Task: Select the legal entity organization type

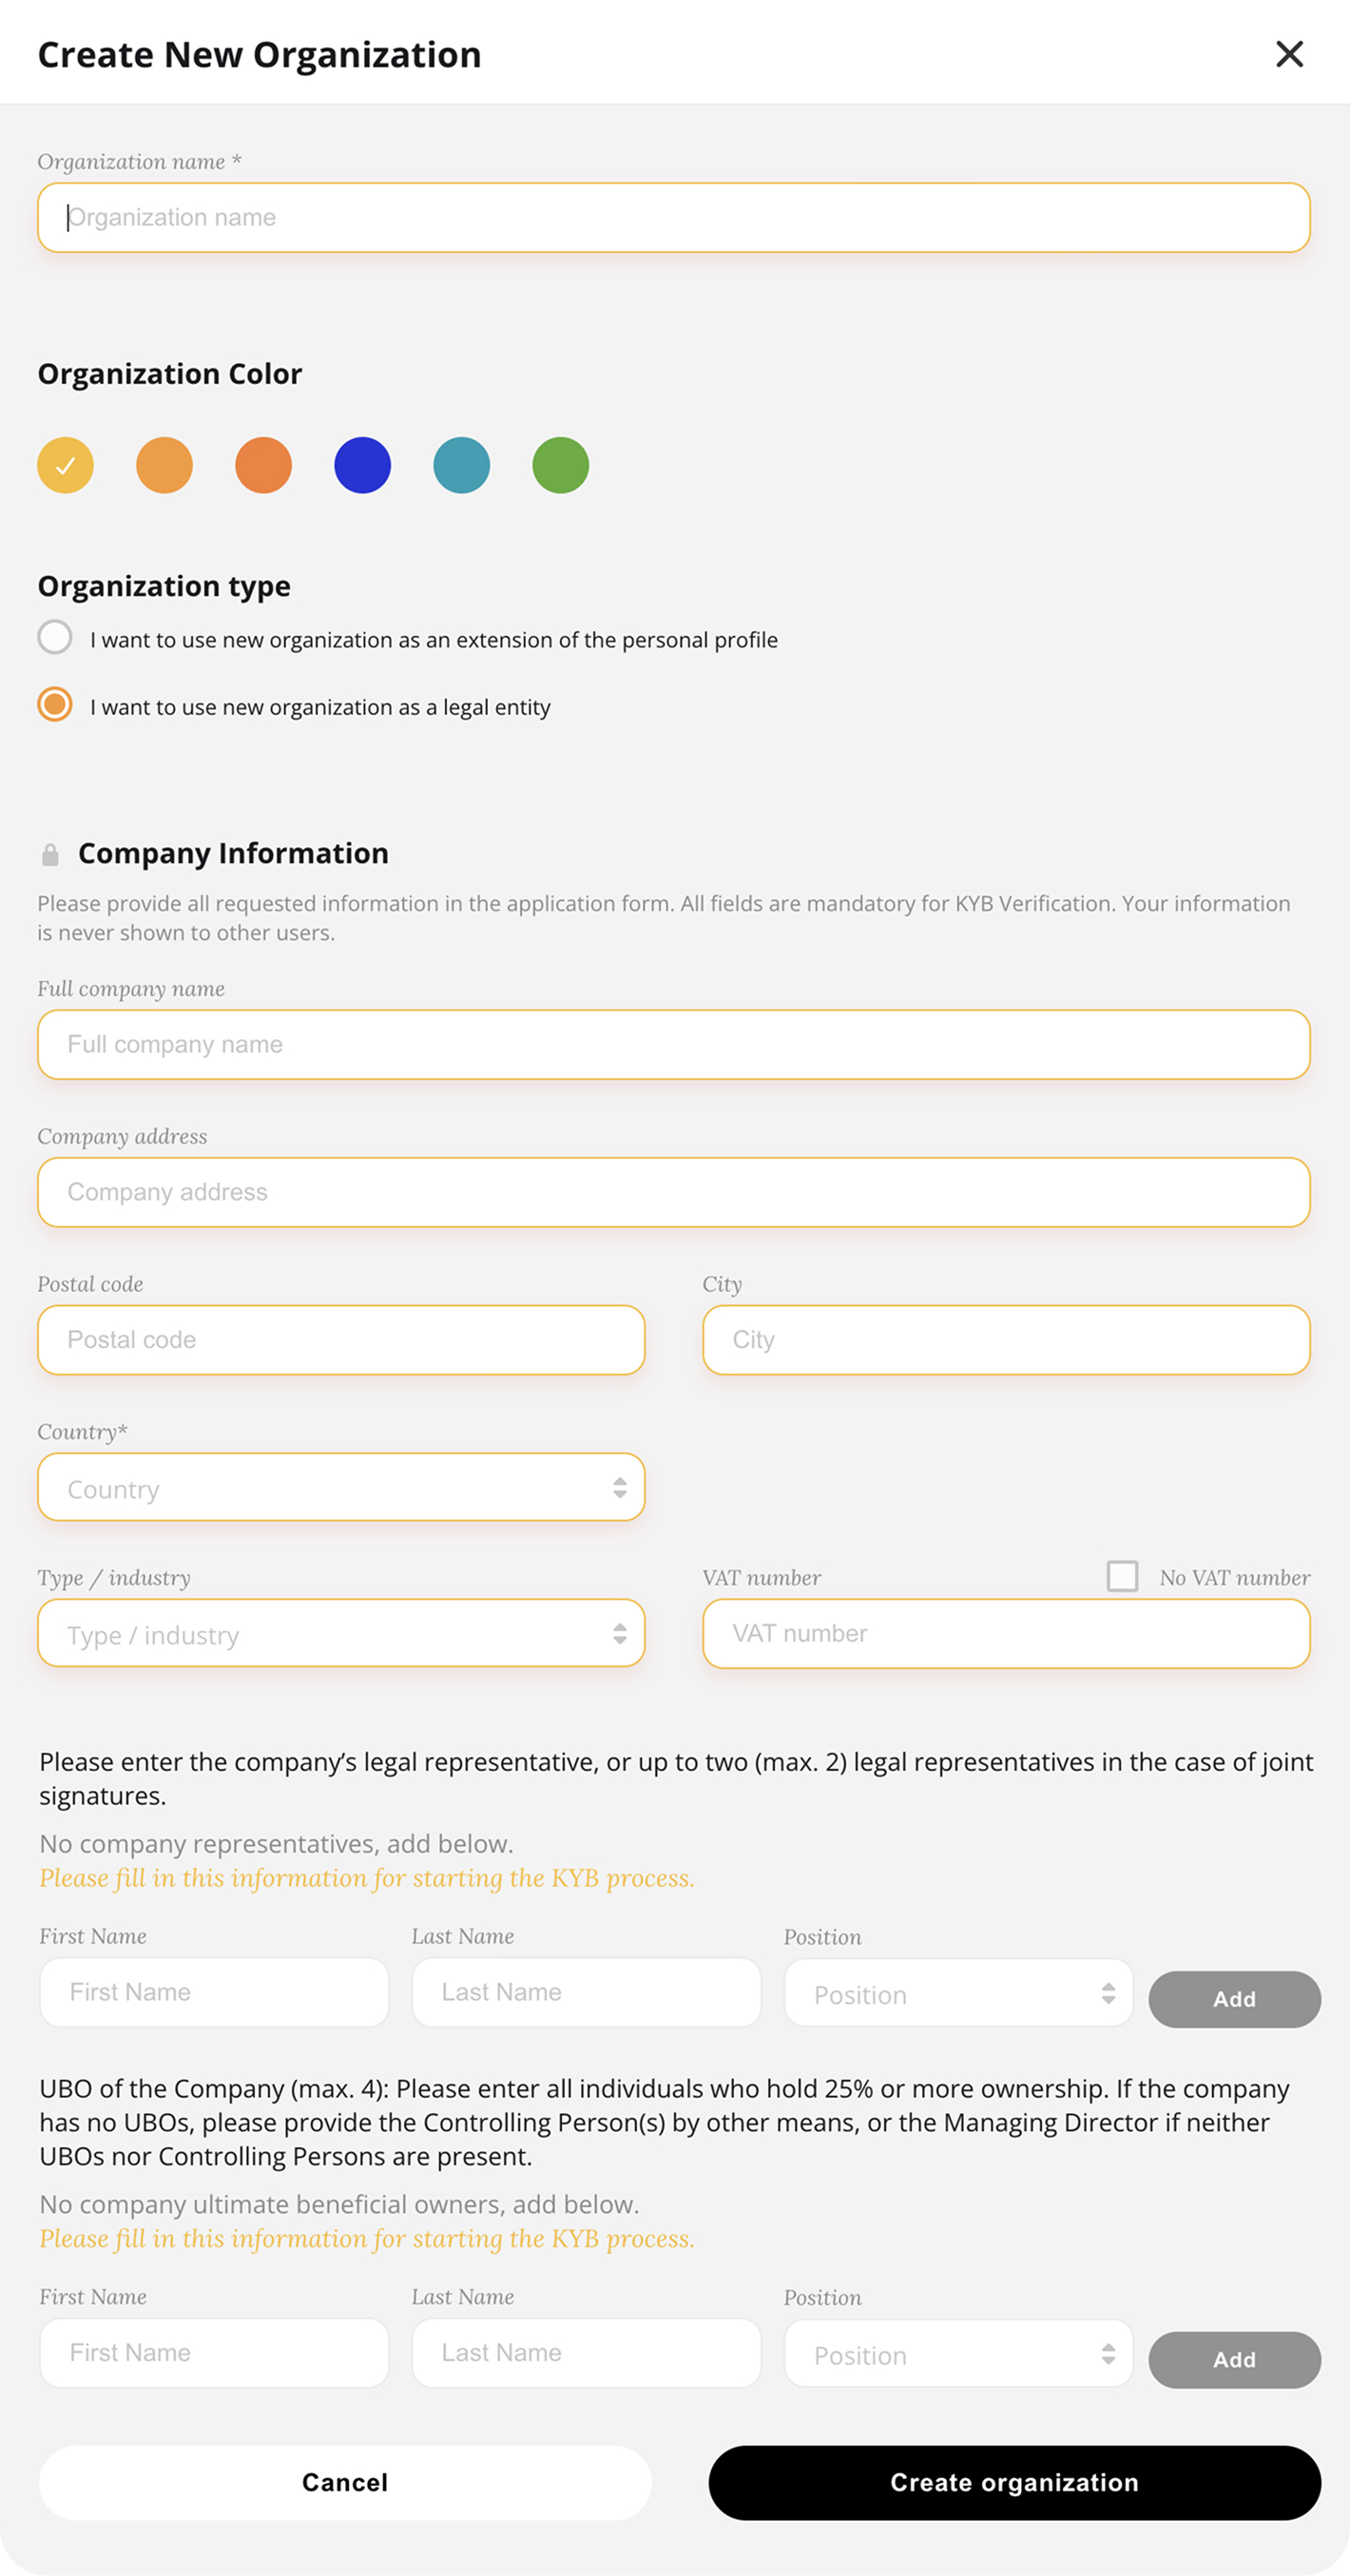Action: (55, 704)
